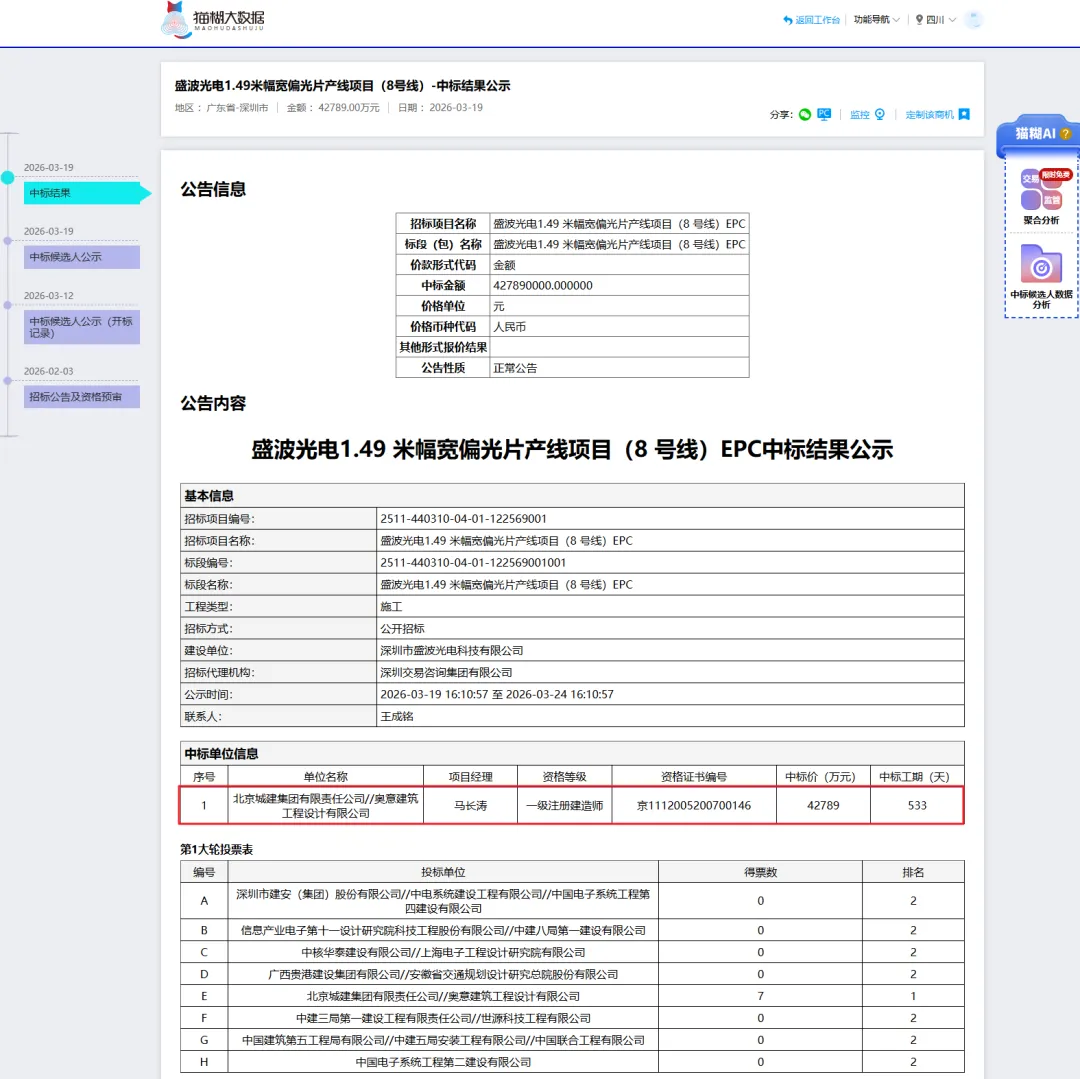Click bidder C 中核华泰建设有限公司 row
This screenshot has width=1080, height=1079.
[x=572, y=952]
